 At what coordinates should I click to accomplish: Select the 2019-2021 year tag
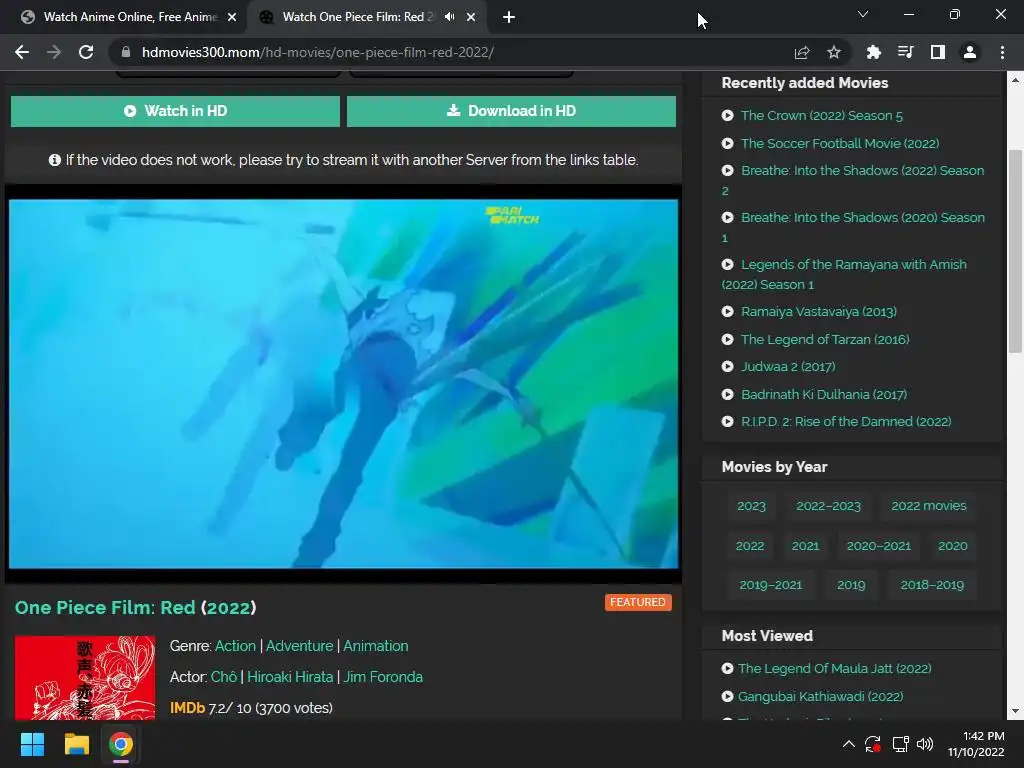pyautogui.click(x=771, y=585)
